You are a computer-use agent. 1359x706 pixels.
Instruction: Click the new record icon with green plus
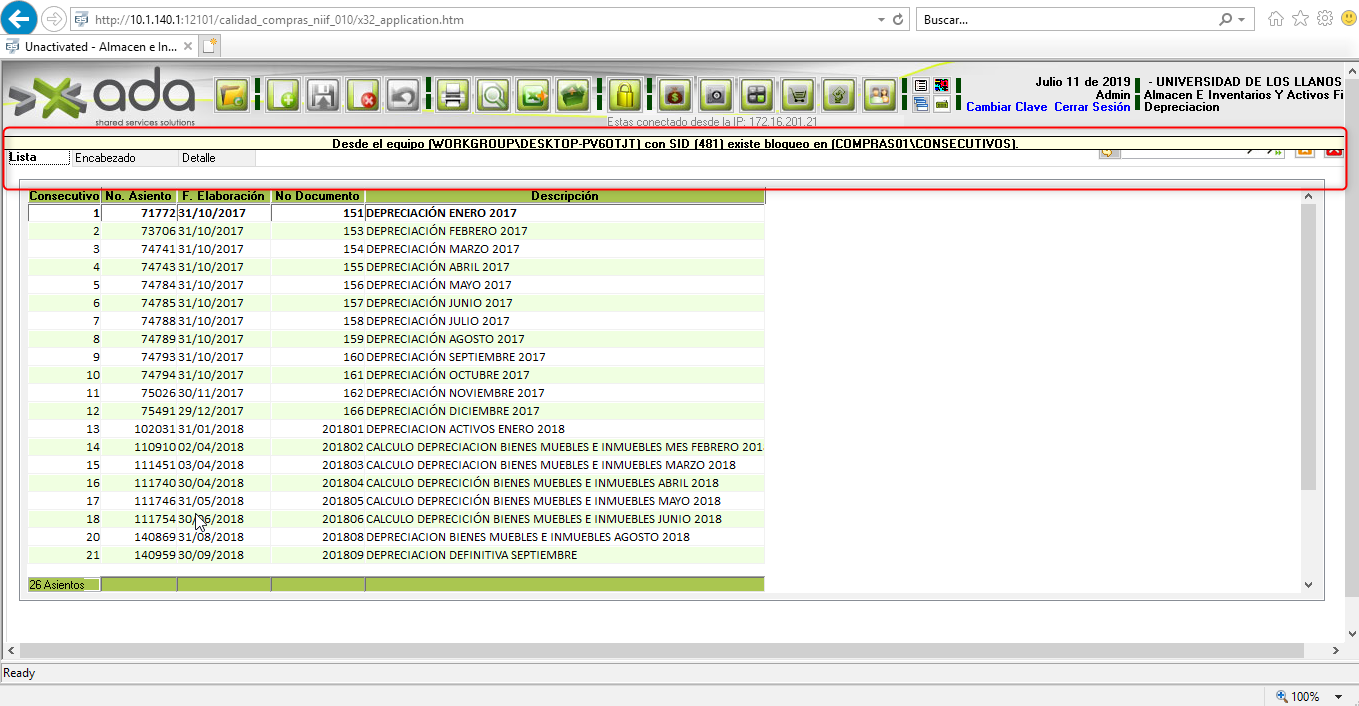coord(283,96)
